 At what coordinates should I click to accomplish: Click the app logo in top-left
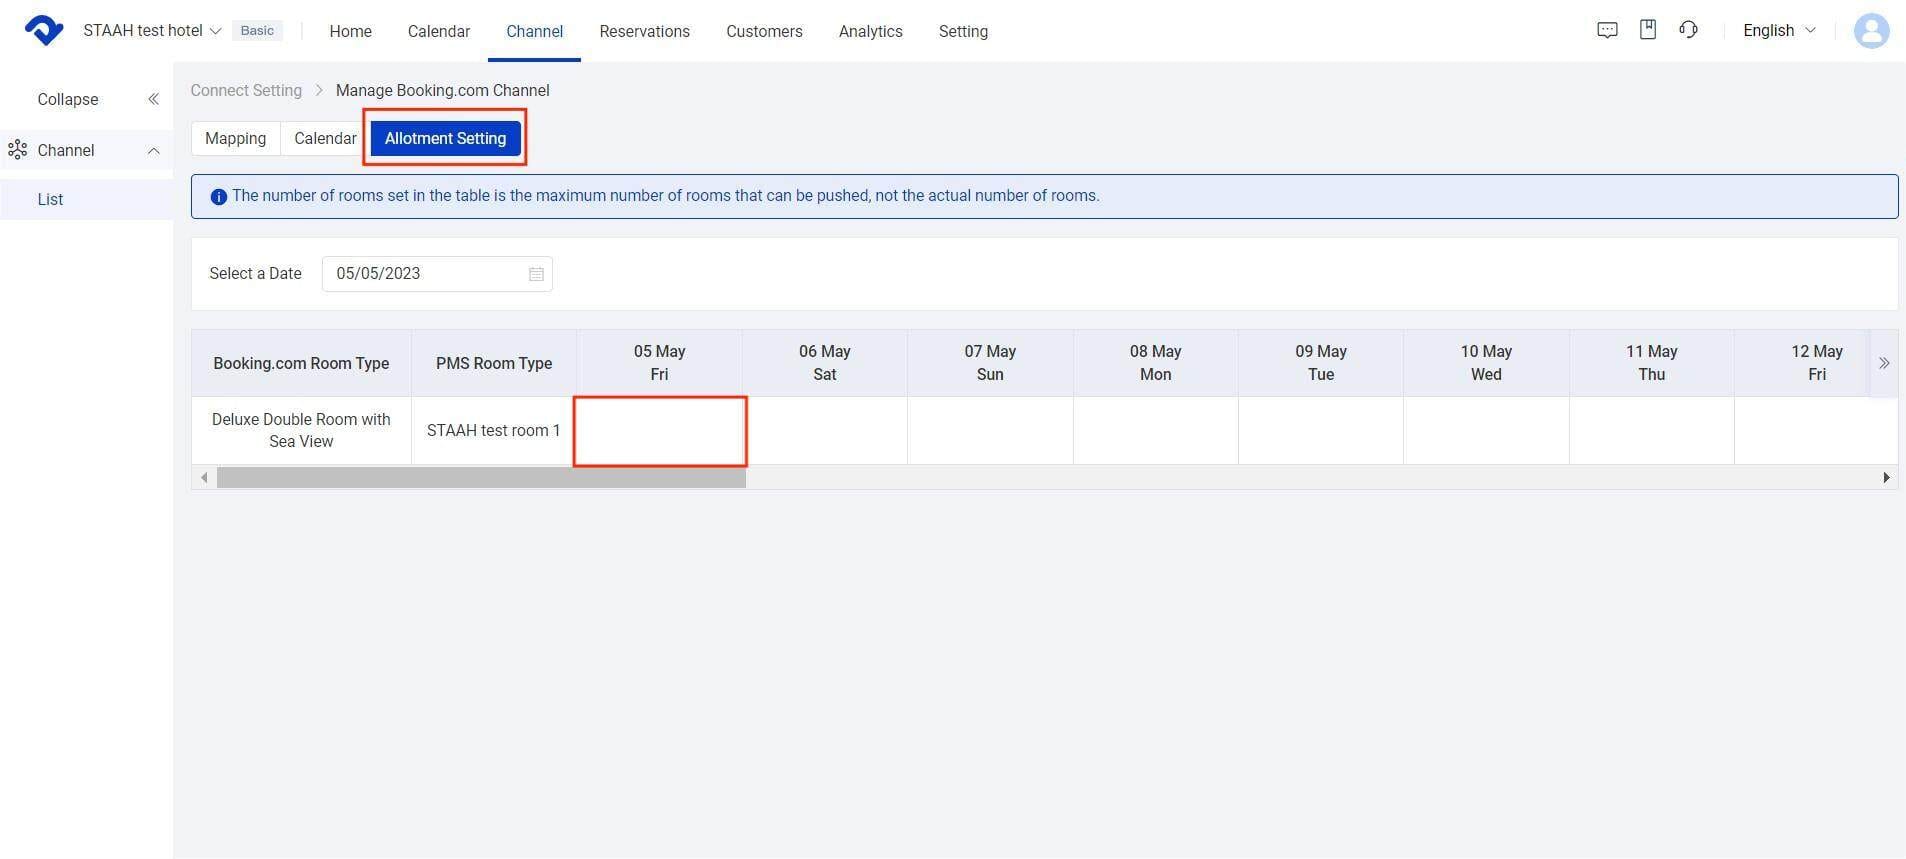pyautogui.click(x=43, y=30)
